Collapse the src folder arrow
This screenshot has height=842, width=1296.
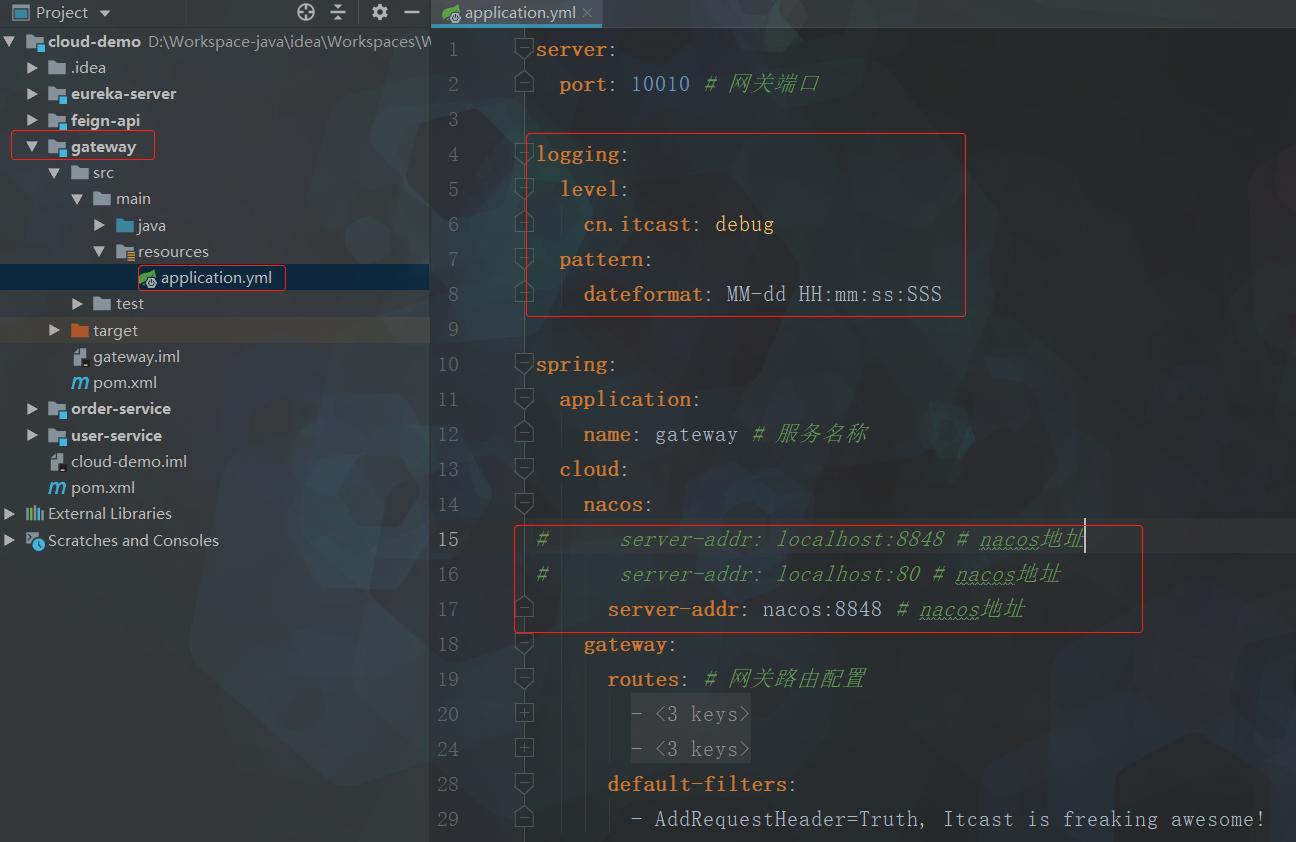55,173
